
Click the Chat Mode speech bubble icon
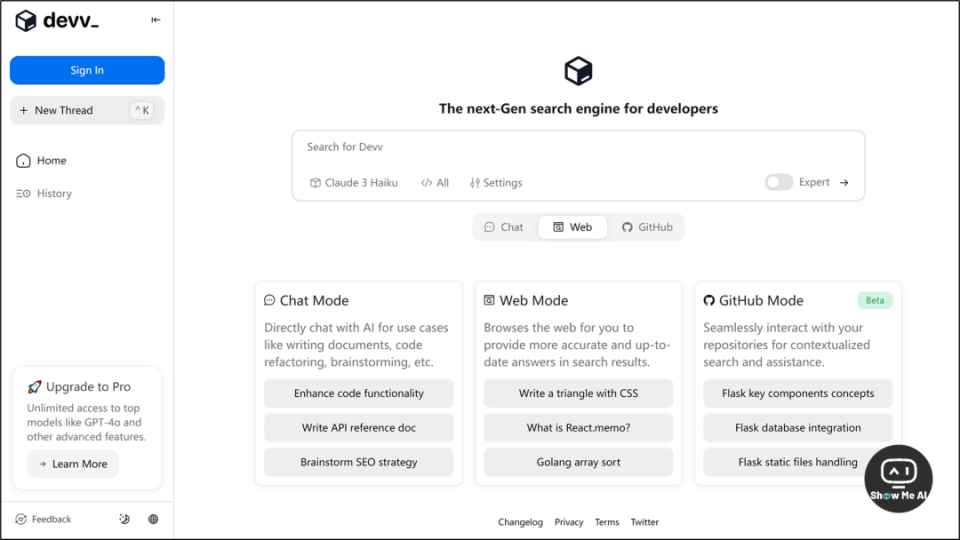269,300
